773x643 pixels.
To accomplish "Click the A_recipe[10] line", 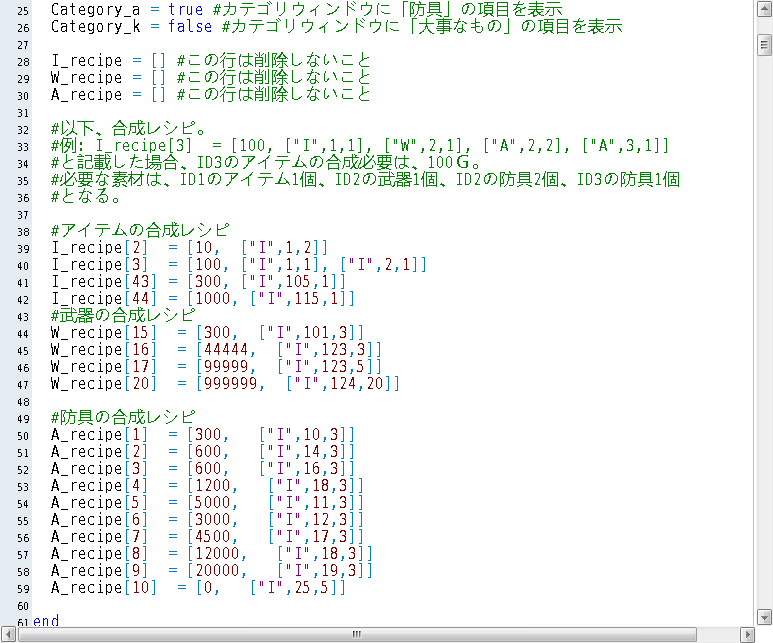I will click(198, 587).
